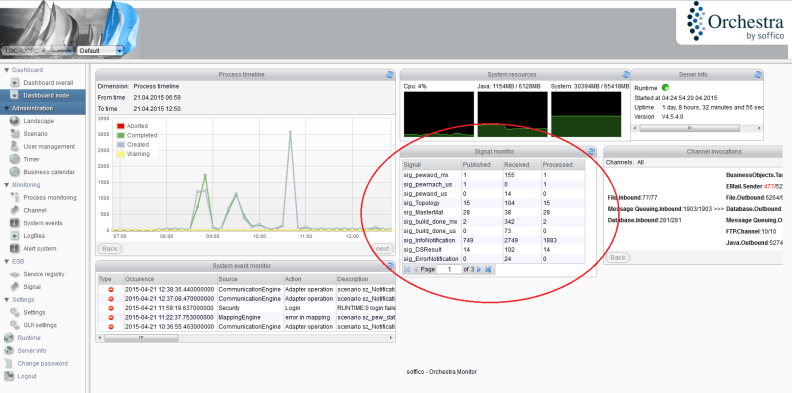Open Scenario in Administration section

click(x=35, y=134)
